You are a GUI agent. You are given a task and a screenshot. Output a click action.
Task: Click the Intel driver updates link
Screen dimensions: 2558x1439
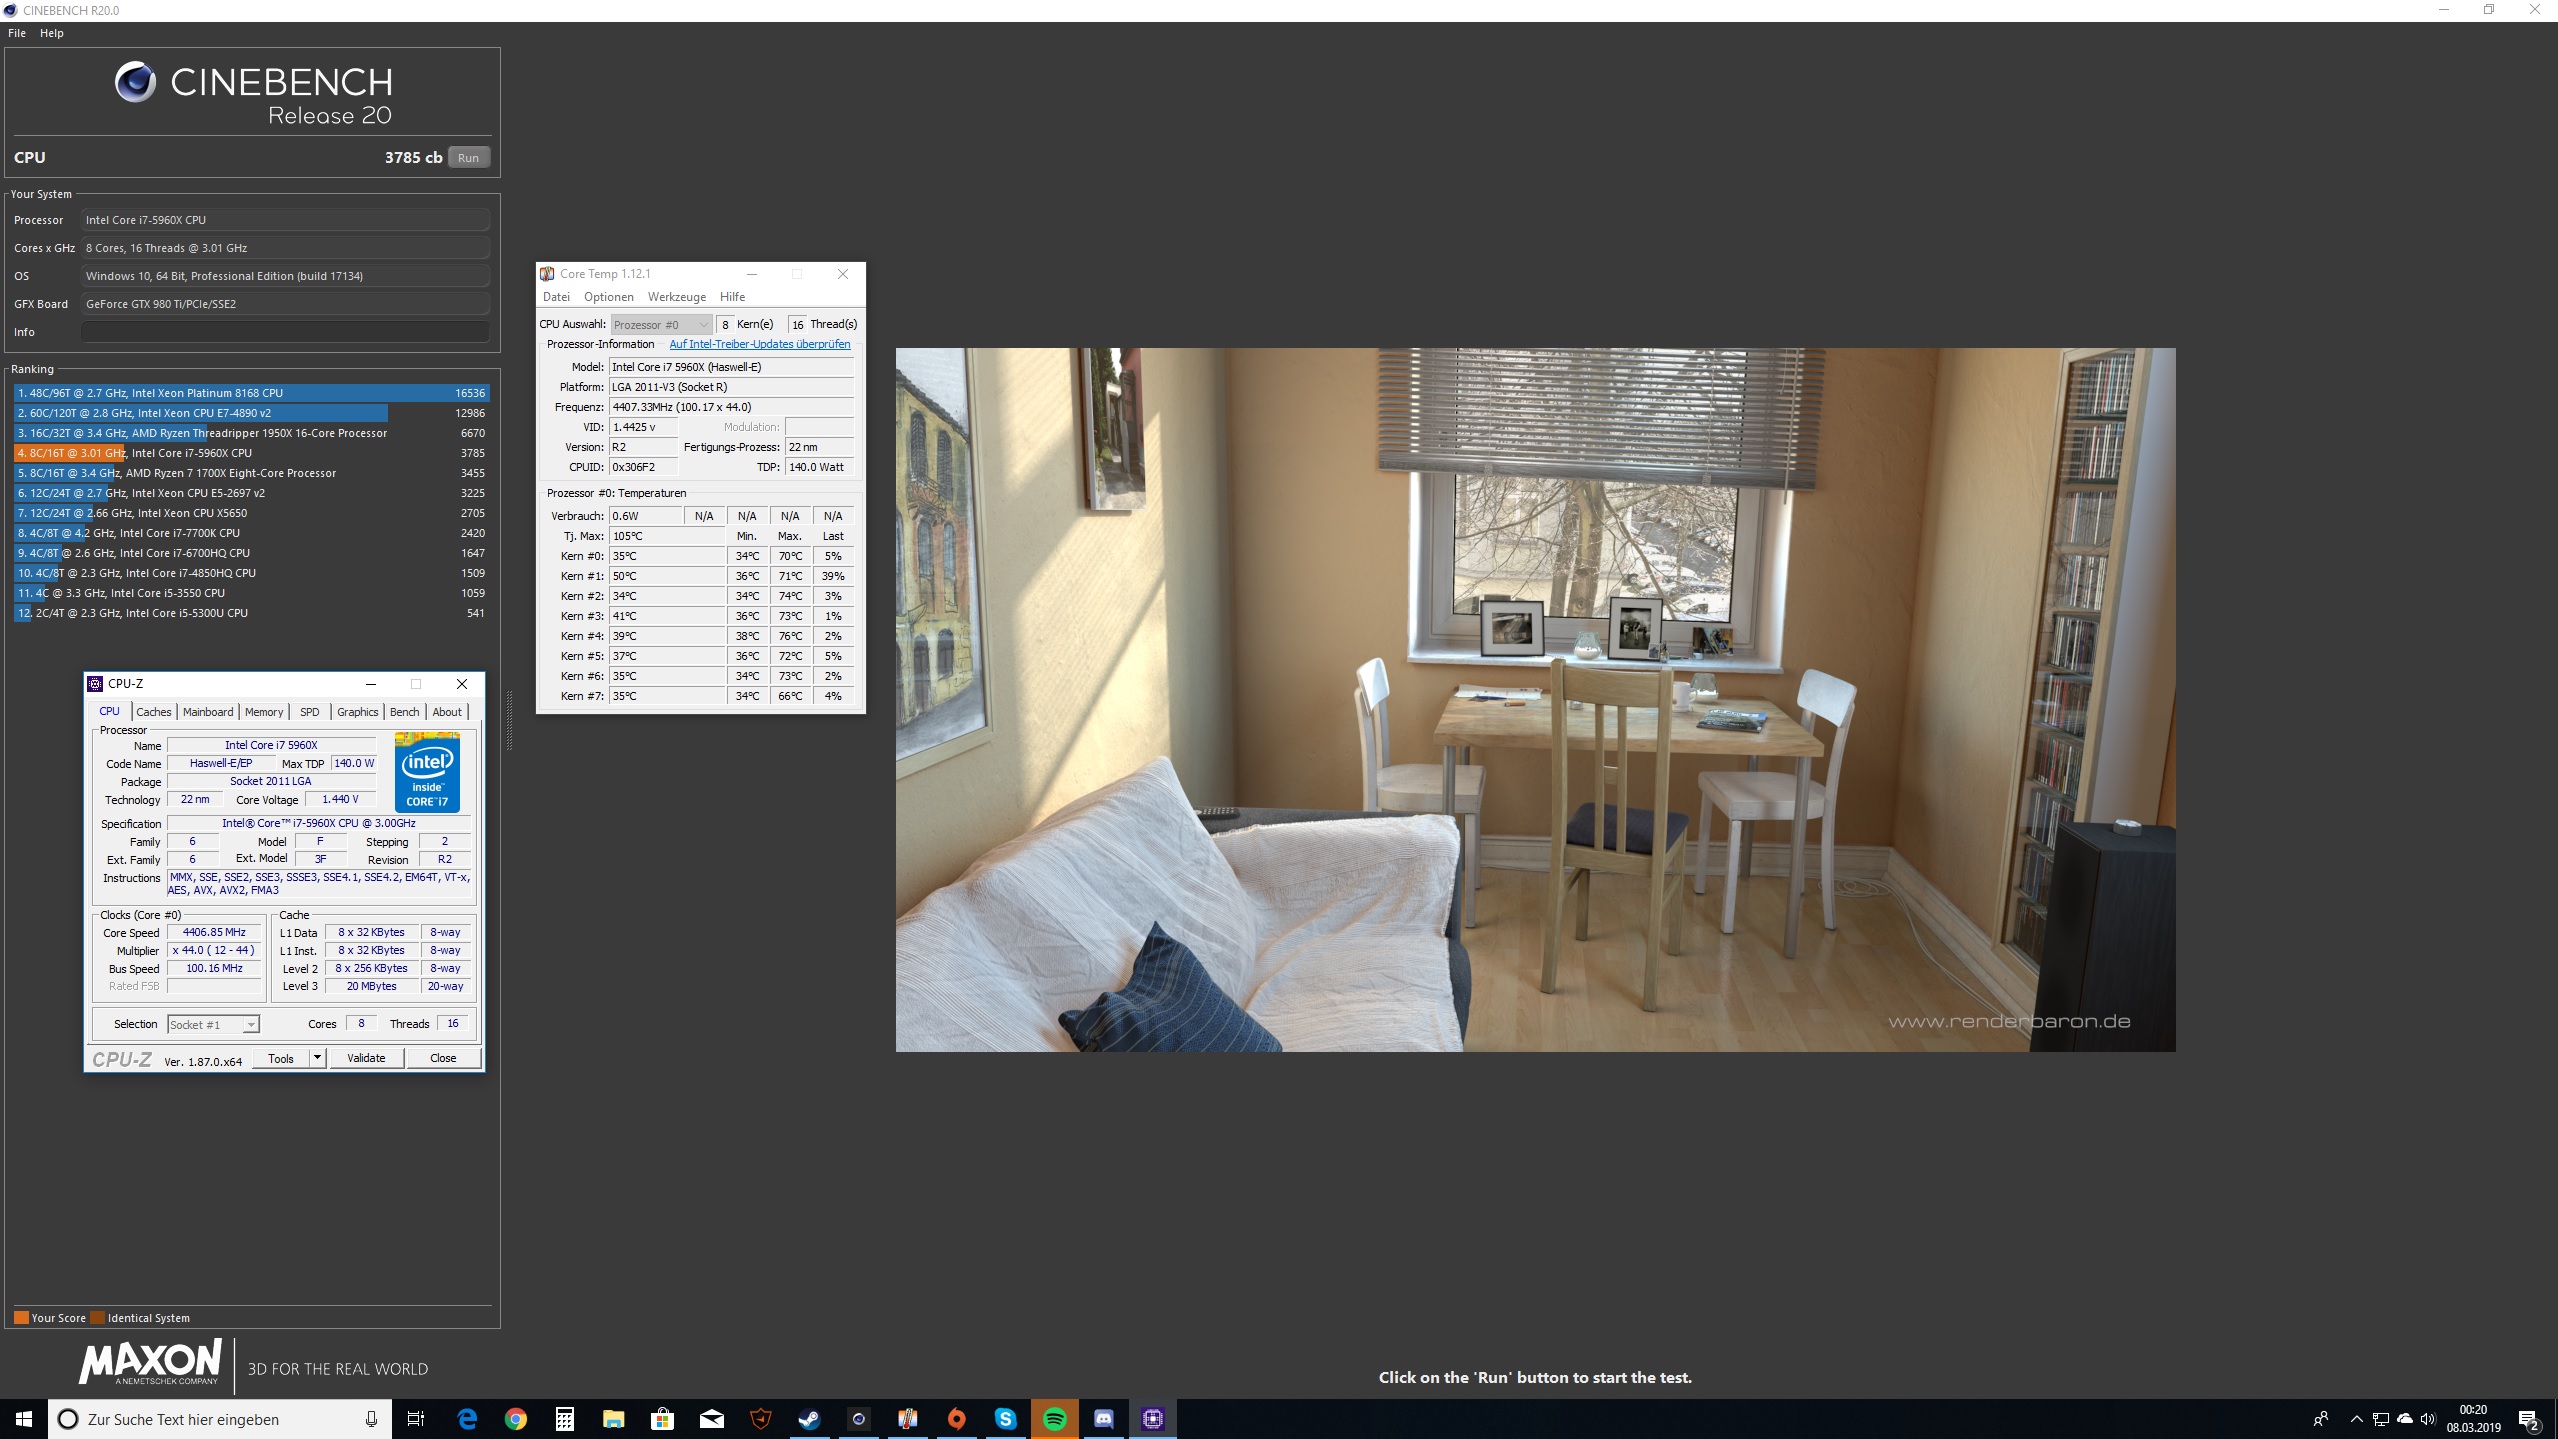(x=759, y=344)
